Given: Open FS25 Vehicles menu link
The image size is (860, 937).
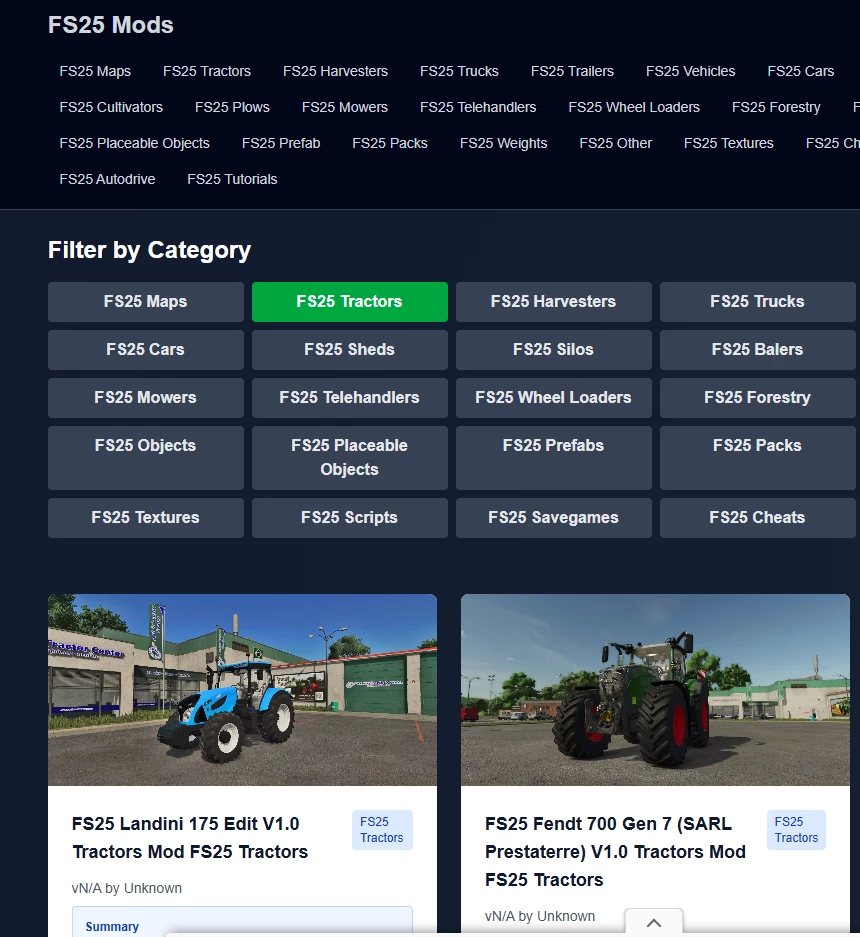Looking at the screenshot, I should click(x=690, y=71).
